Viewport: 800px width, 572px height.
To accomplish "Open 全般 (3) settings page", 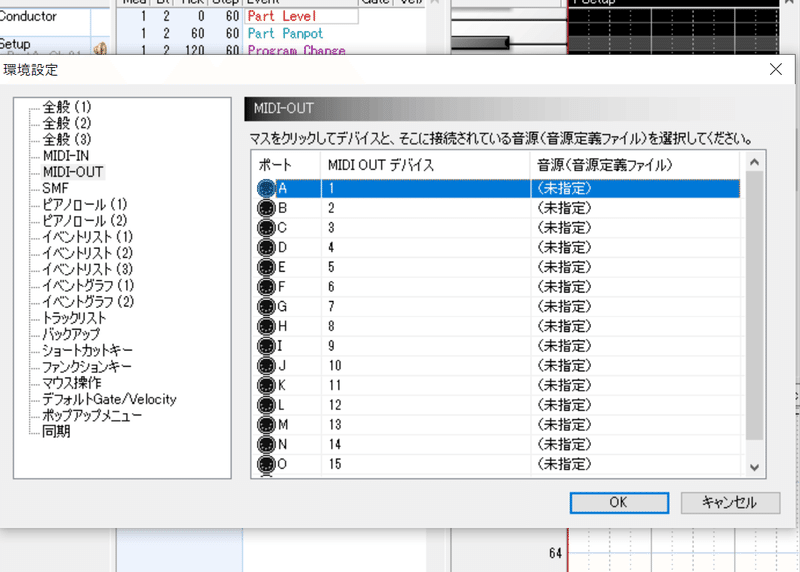I will click(67, 139).
